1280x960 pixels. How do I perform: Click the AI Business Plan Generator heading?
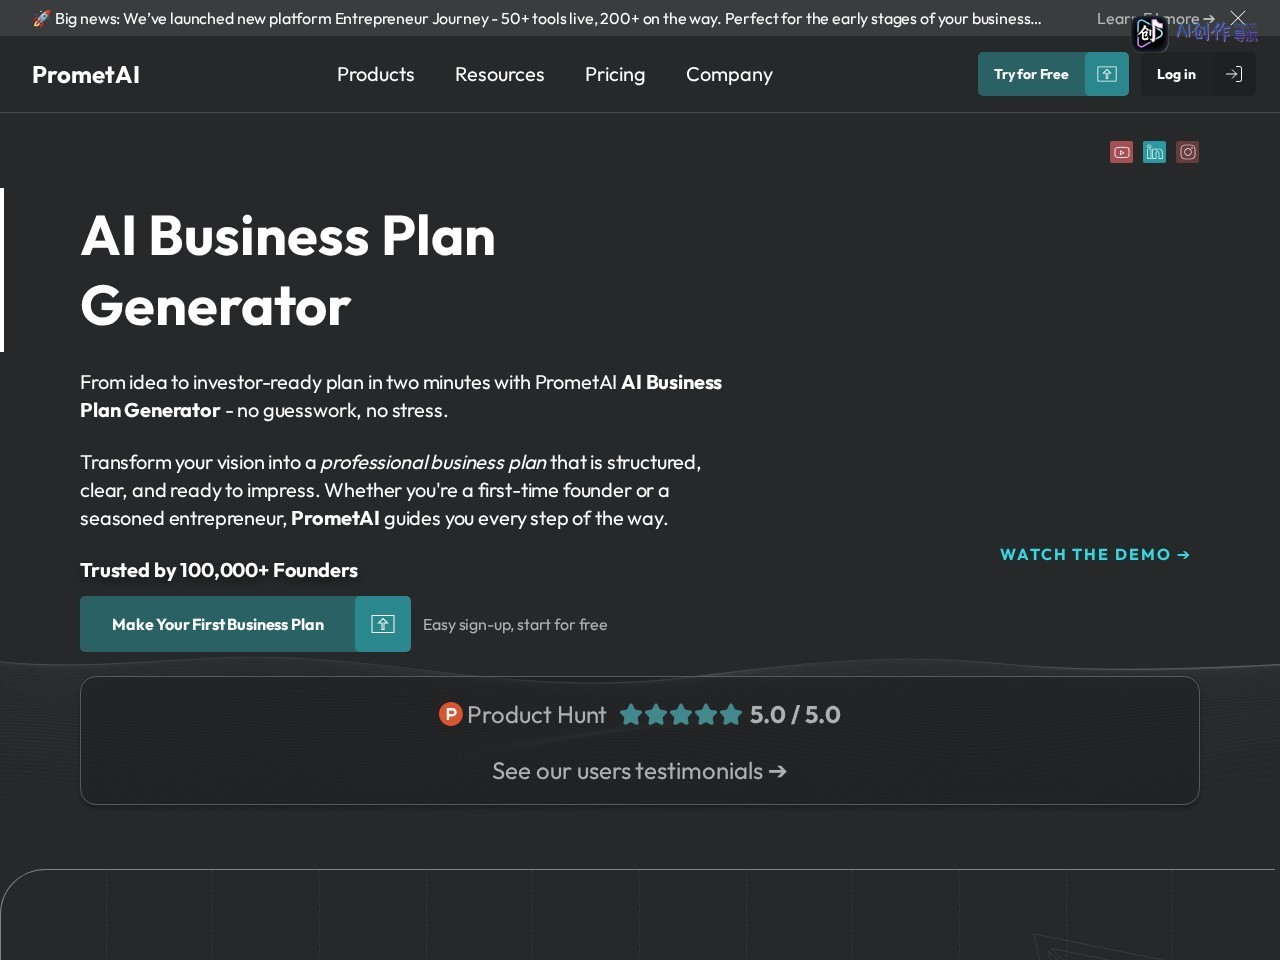pyautogui.click(x=288, y=270)
